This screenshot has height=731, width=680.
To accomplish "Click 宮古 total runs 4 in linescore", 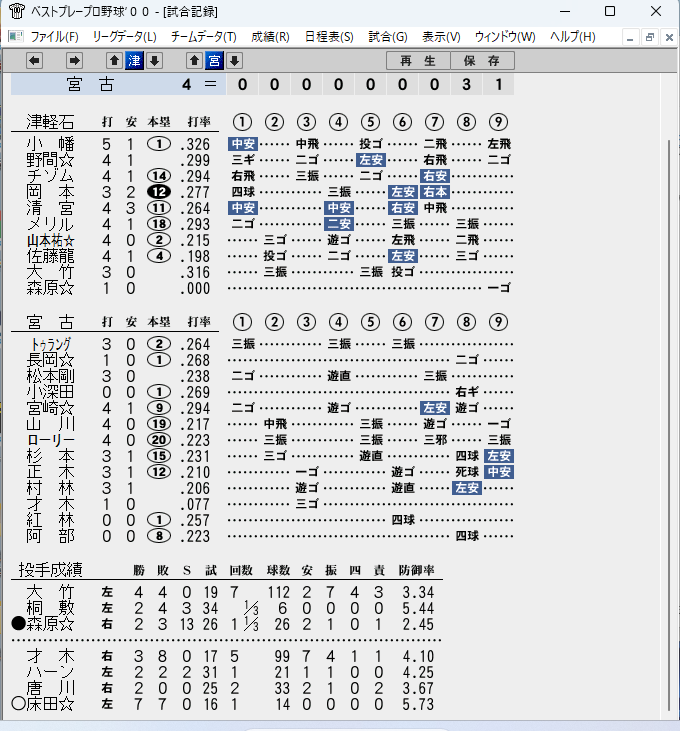I will click(x=186, y=84).
